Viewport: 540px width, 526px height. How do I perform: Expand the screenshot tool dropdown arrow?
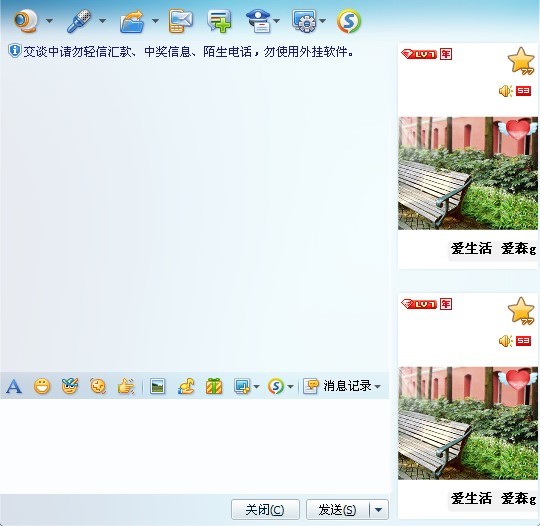257,386
